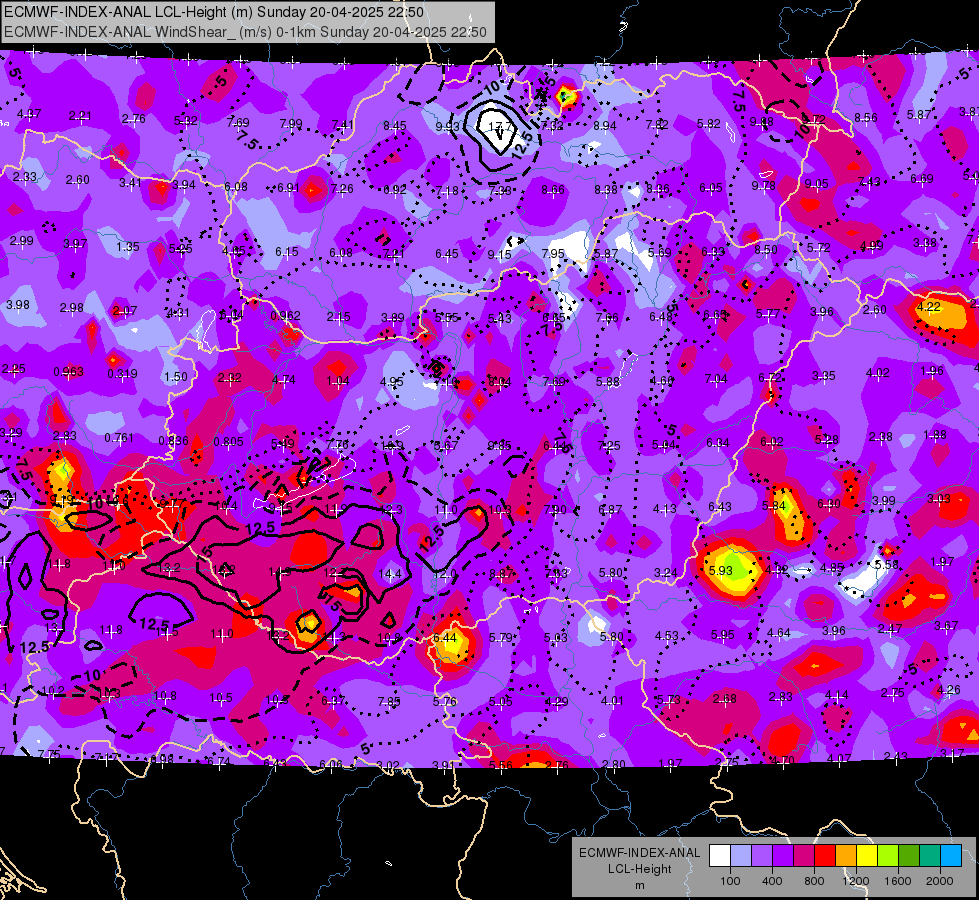Click the wind shear value 4.02

point(877,373)
